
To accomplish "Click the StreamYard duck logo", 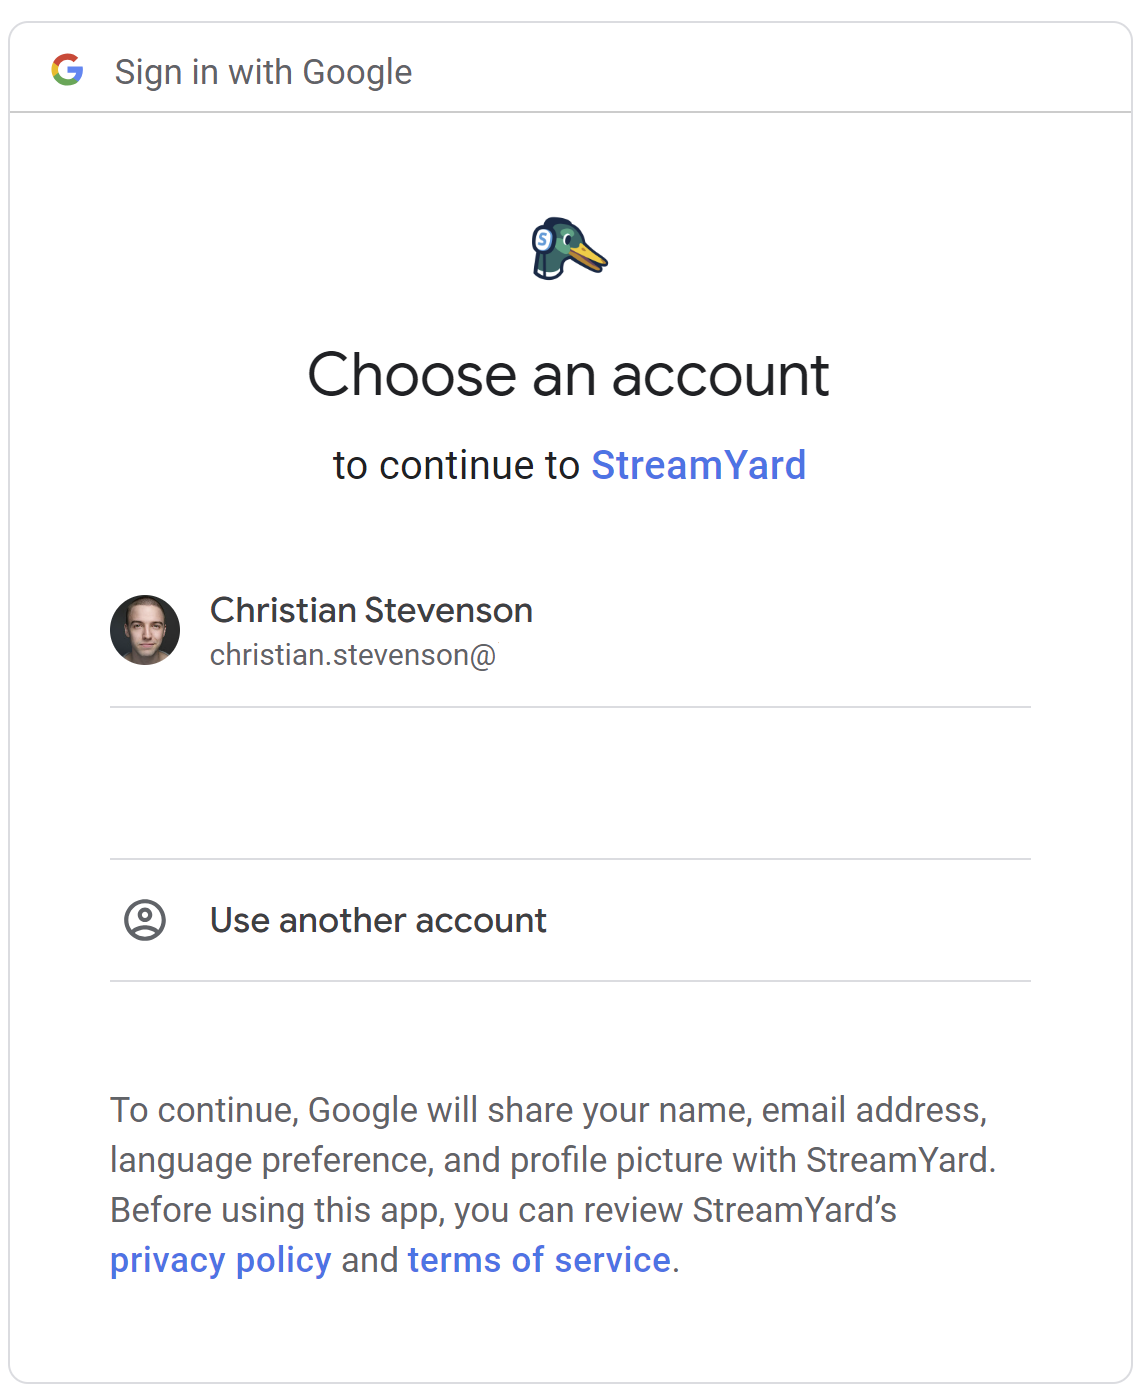I will [x=569, y=249].
